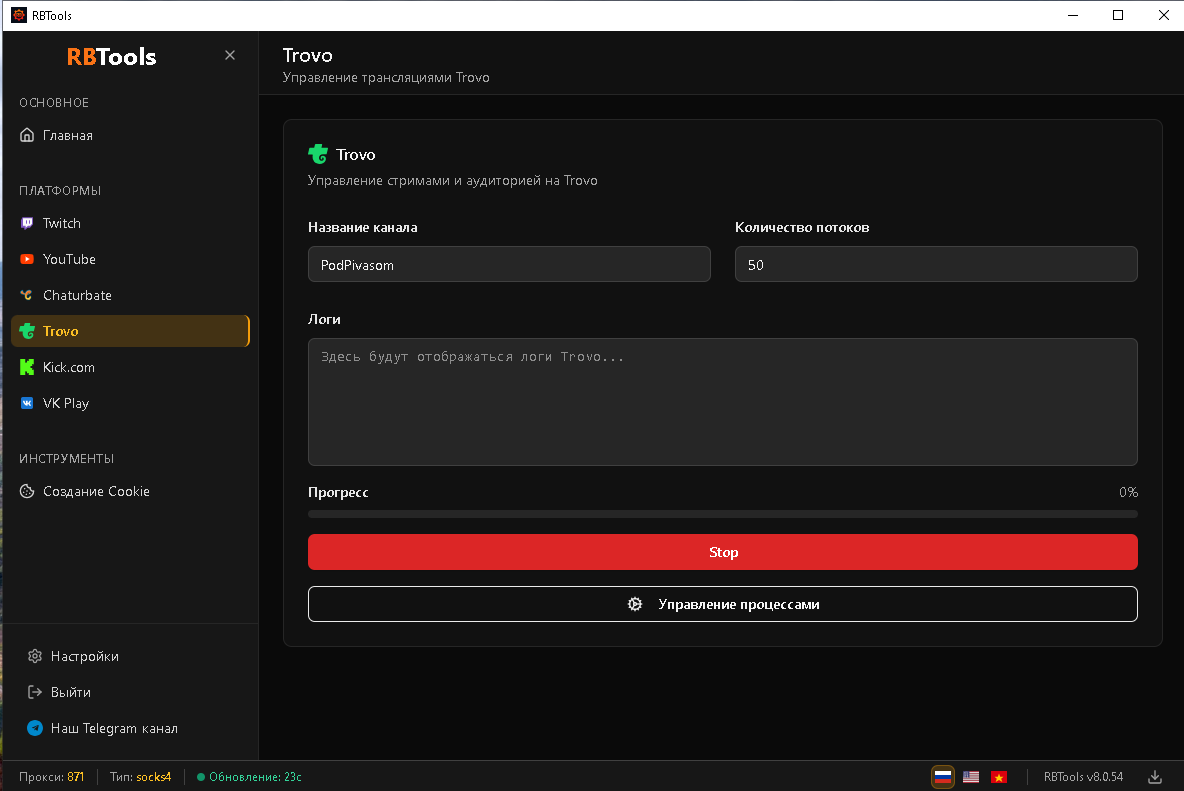Open Управление процессами button
This screenshot has width=1184, height=791.
click(x=722, y=604)
